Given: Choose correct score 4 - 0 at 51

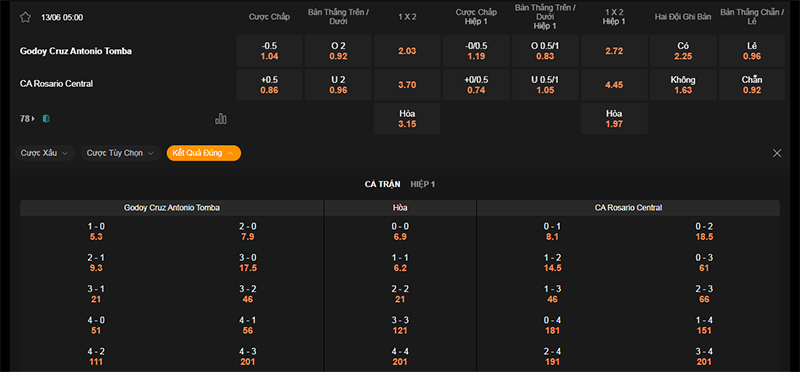Looking at the screenshot, I should click(96, 326).
